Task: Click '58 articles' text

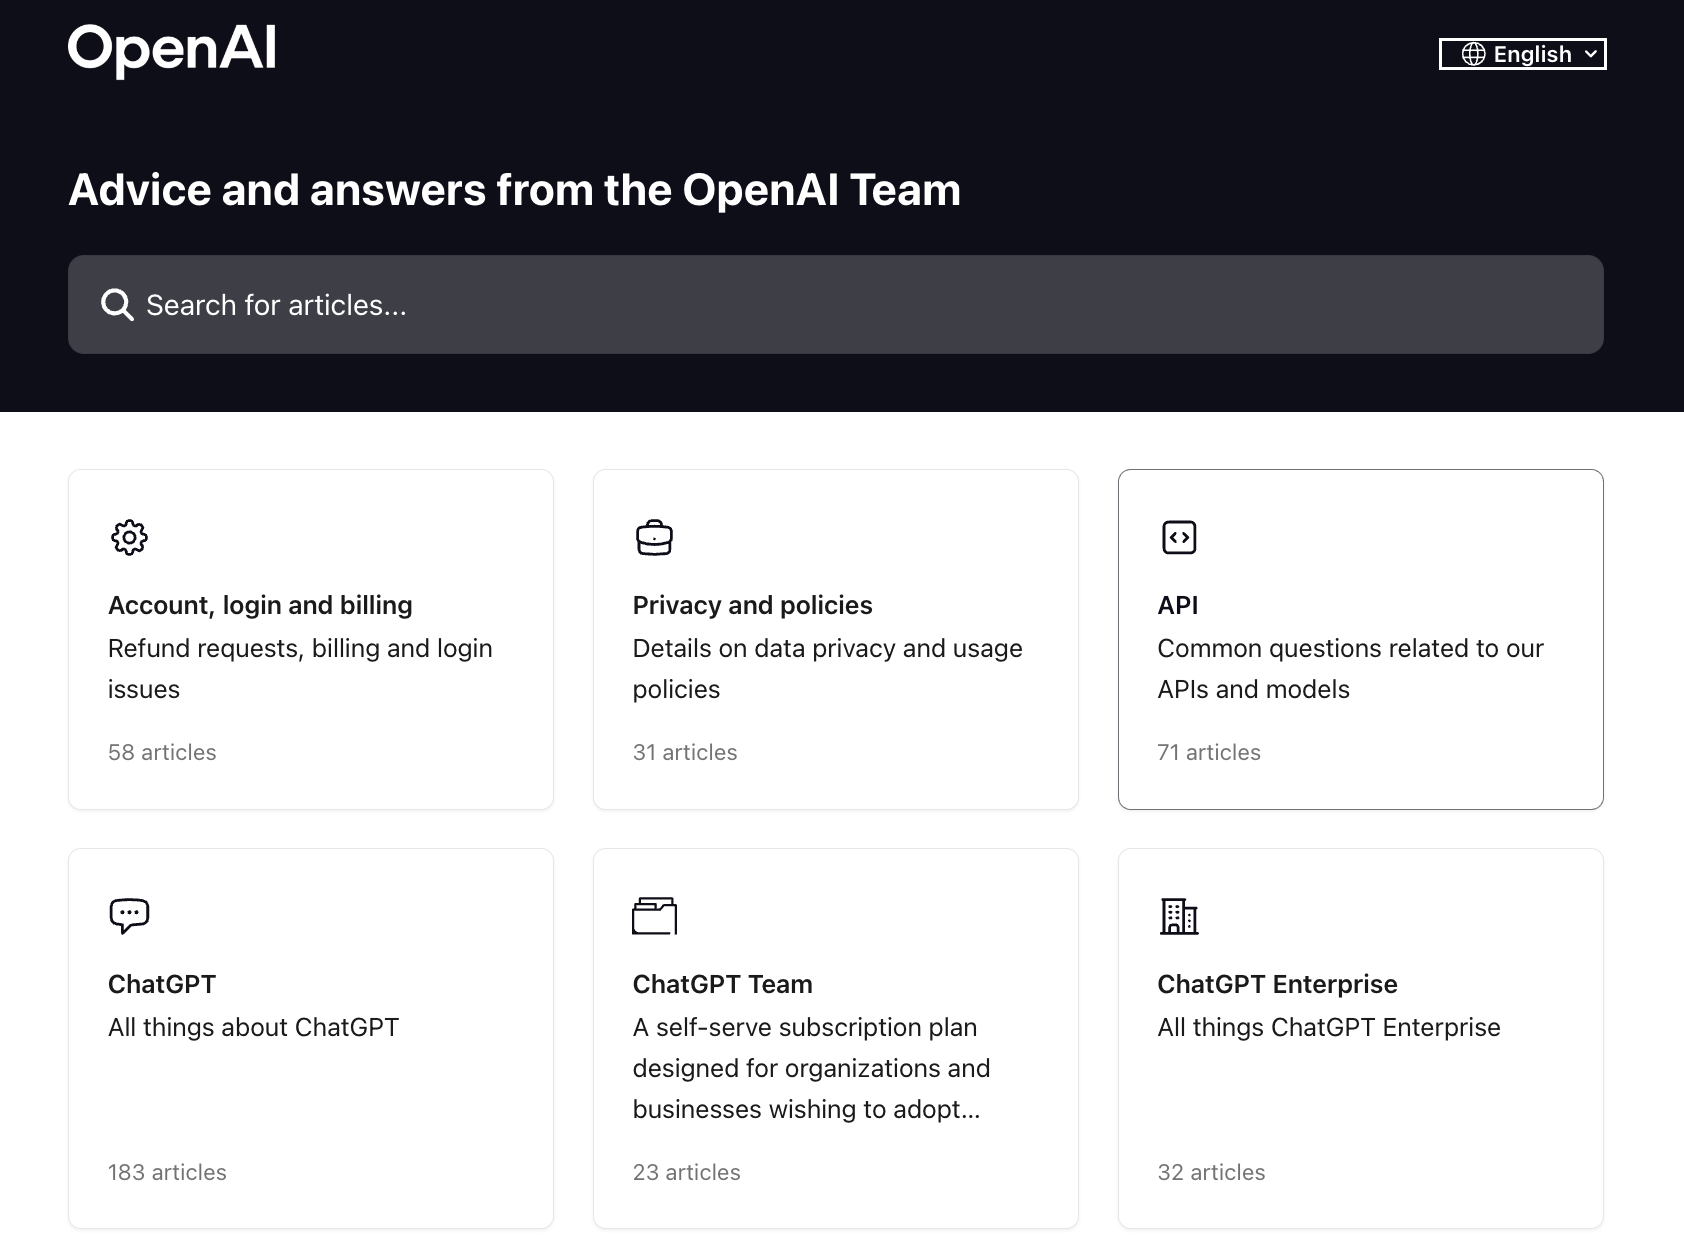Action: click(162, 752)
